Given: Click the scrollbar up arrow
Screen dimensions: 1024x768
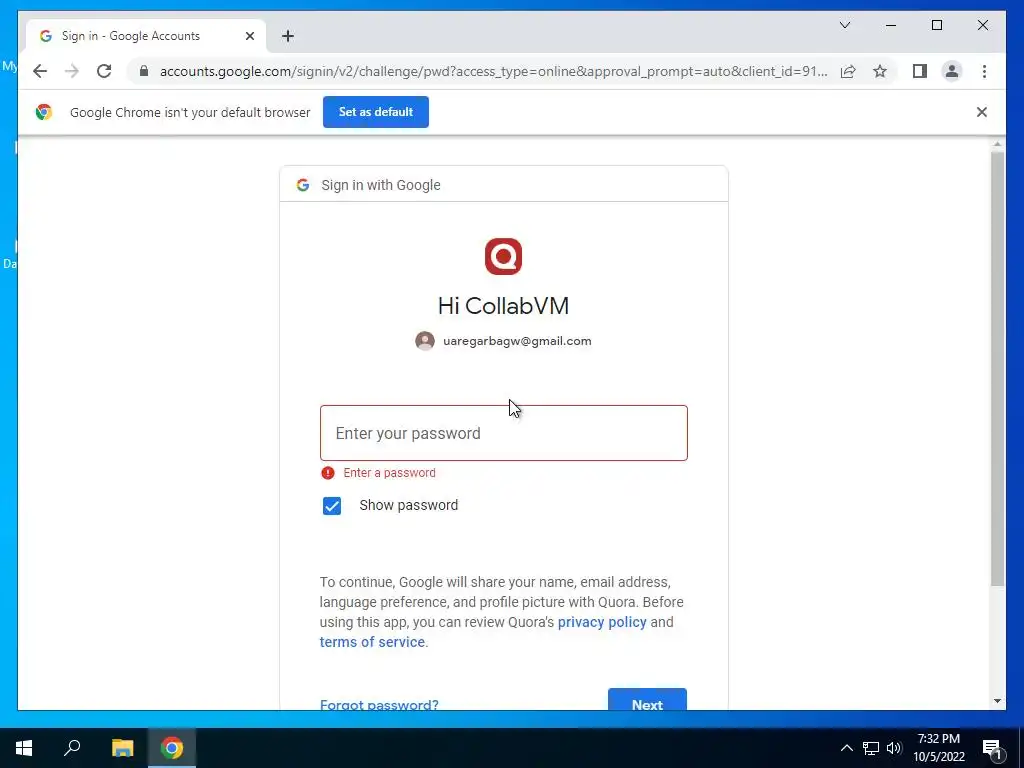Looking at the screenshot, I should (997, 144).
